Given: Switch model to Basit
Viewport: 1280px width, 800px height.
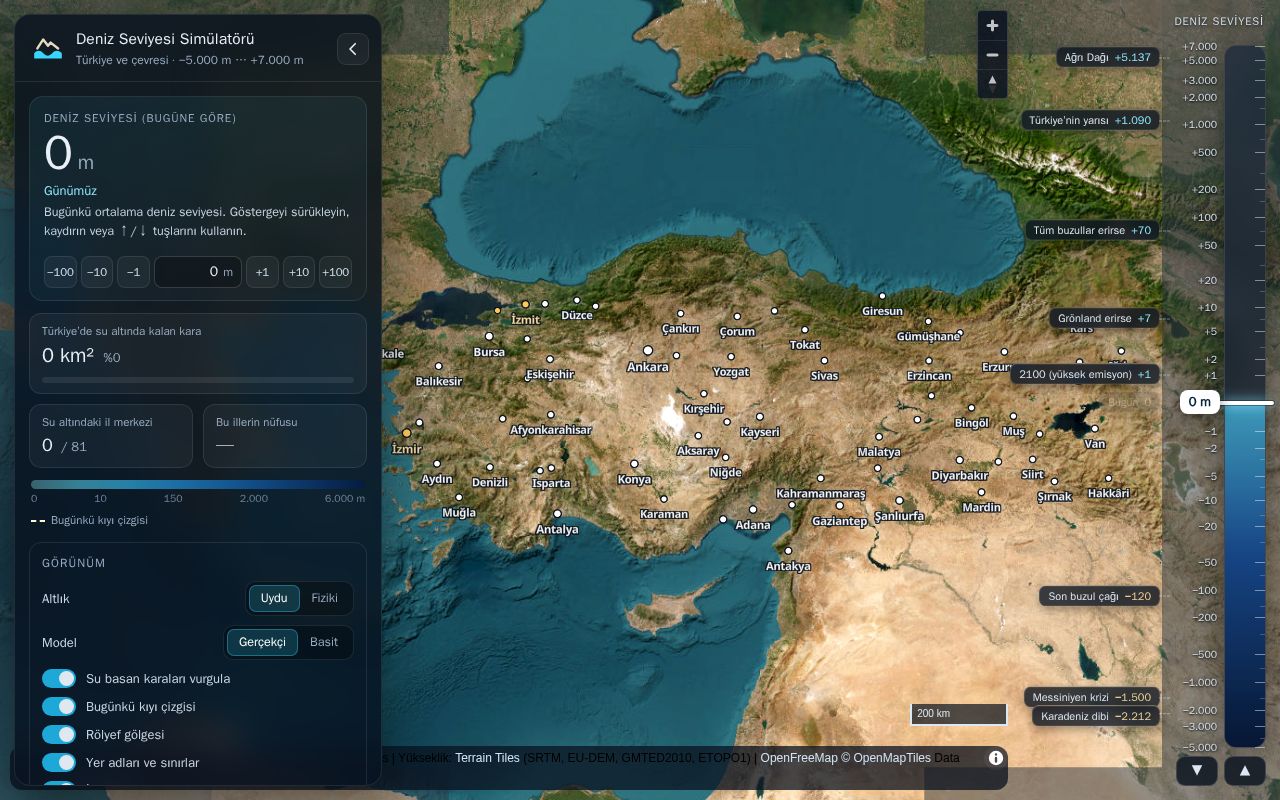Looking at the screenshot, I should click(324, 642).
